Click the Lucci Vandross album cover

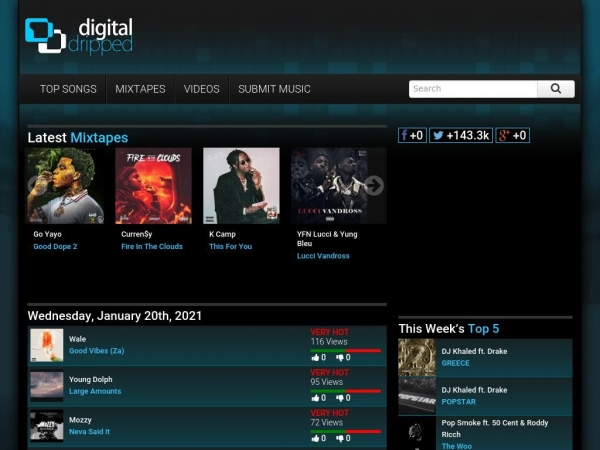click(329, 186)
